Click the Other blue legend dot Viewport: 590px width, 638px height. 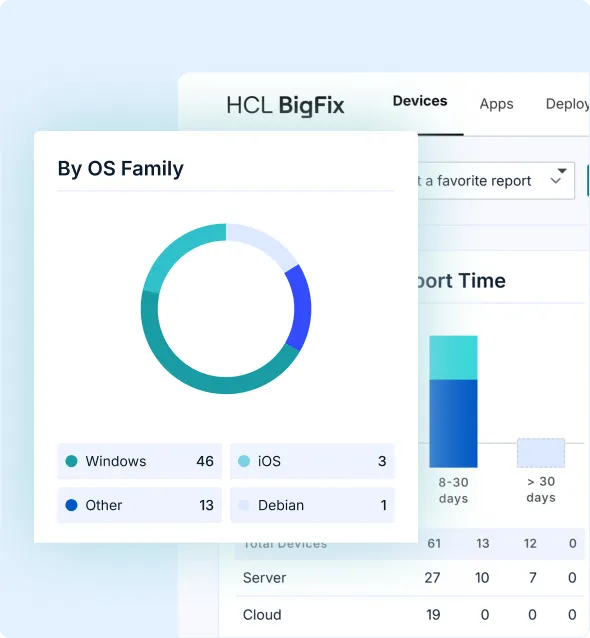(x=71, y=505)
